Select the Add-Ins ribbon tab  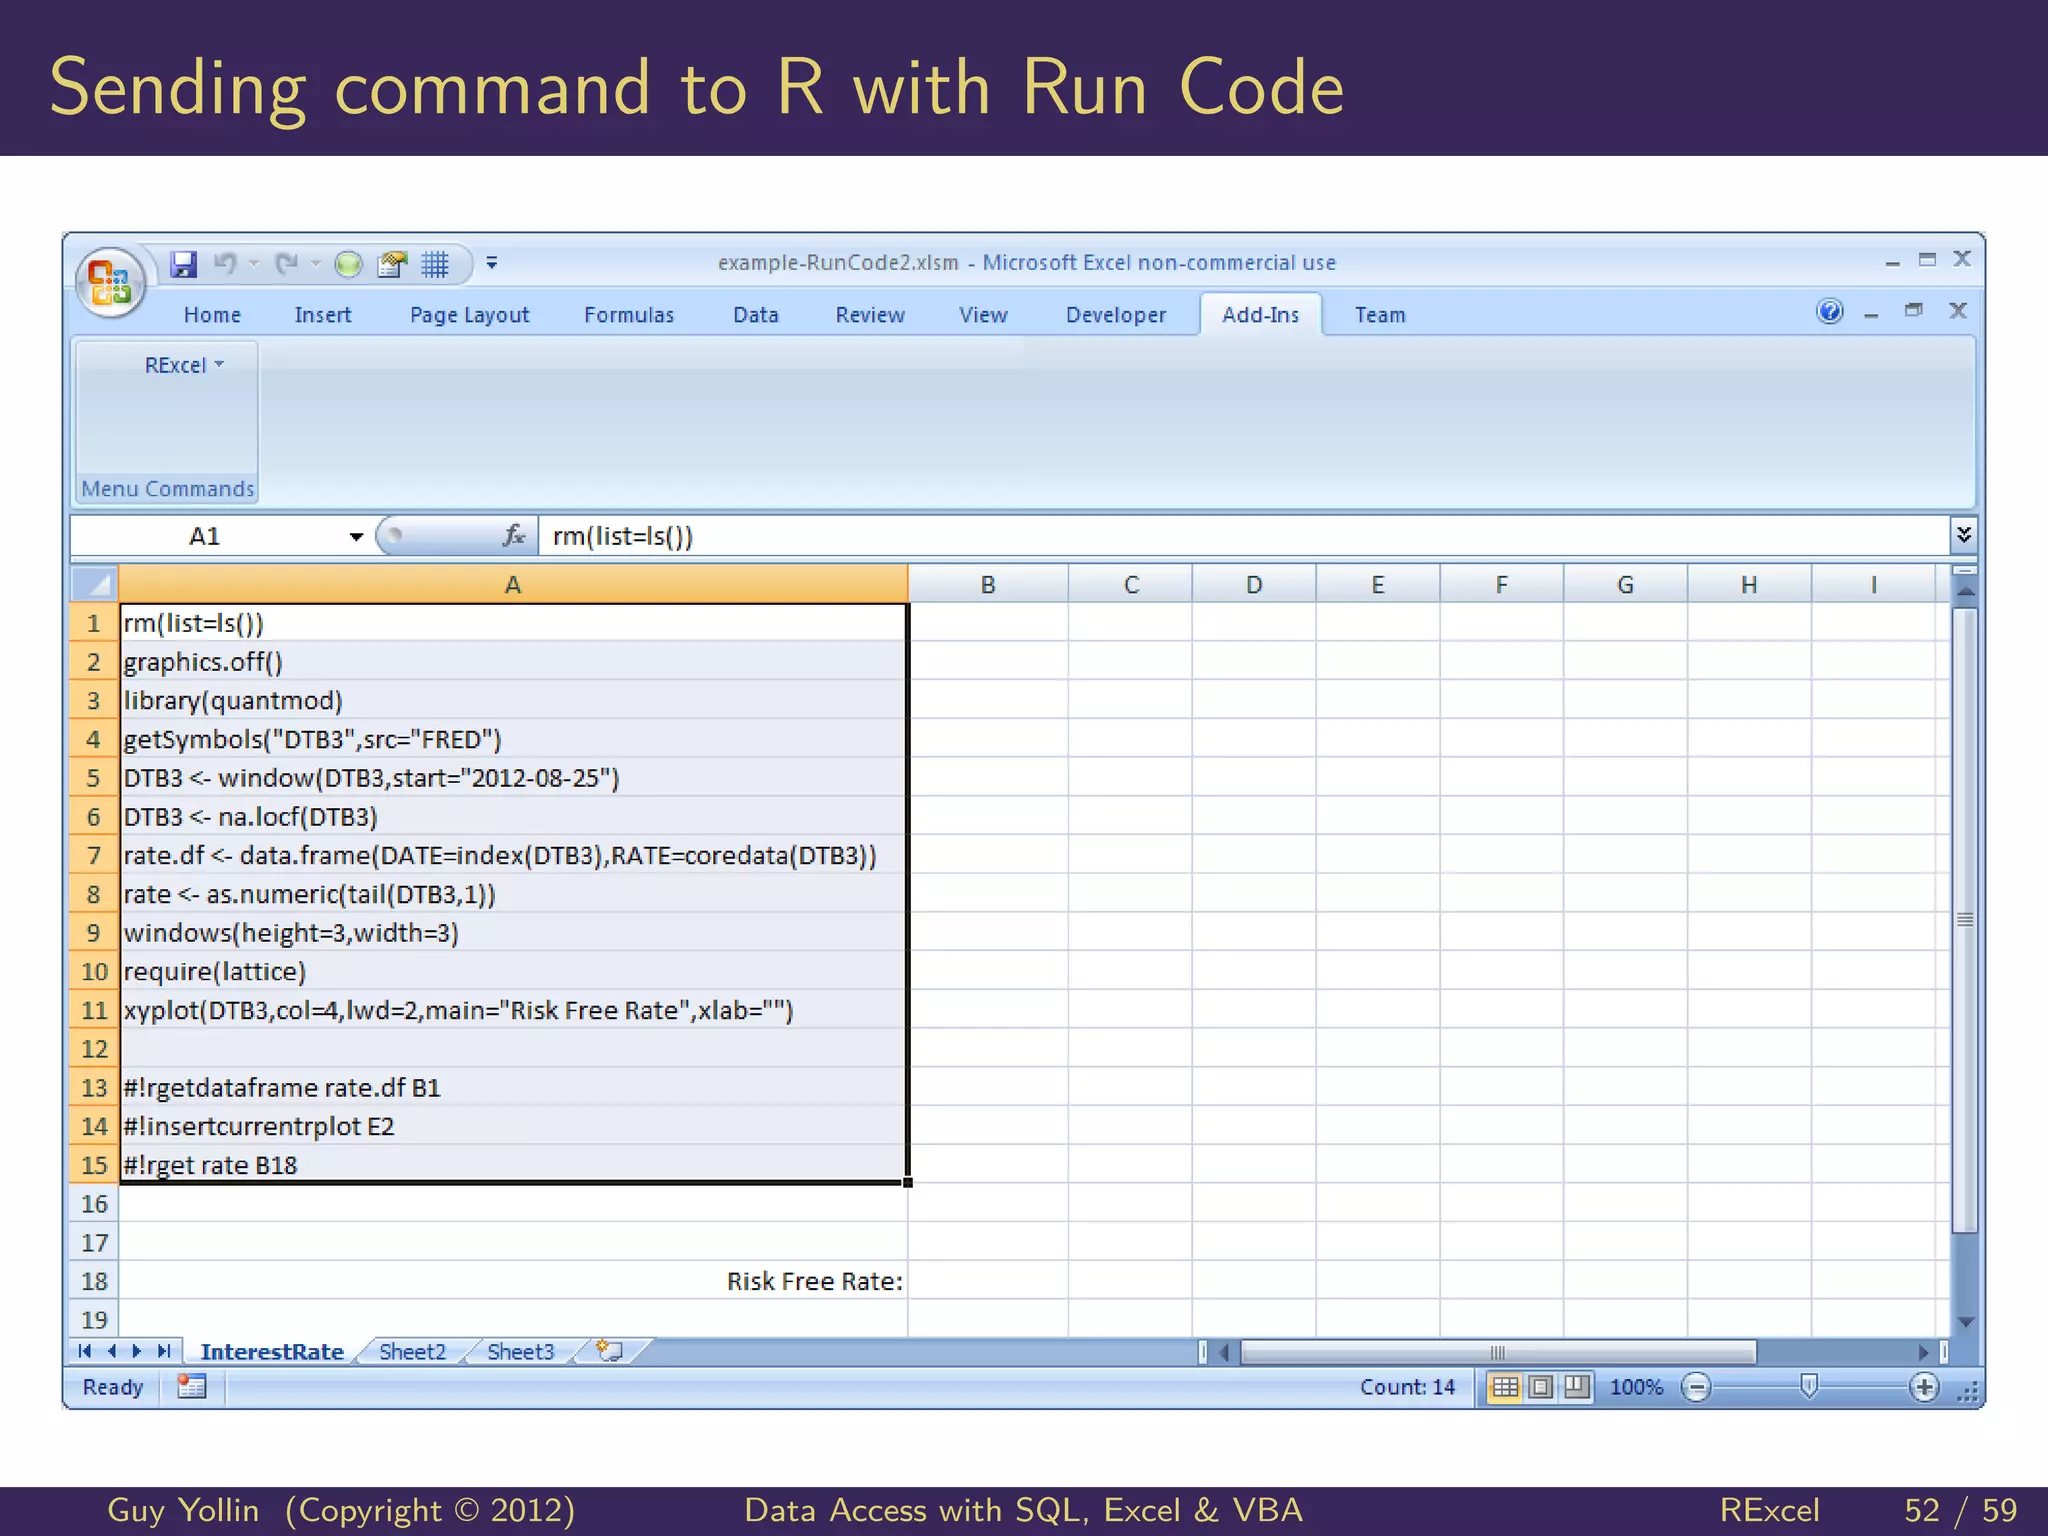[x=1260, y=315]
